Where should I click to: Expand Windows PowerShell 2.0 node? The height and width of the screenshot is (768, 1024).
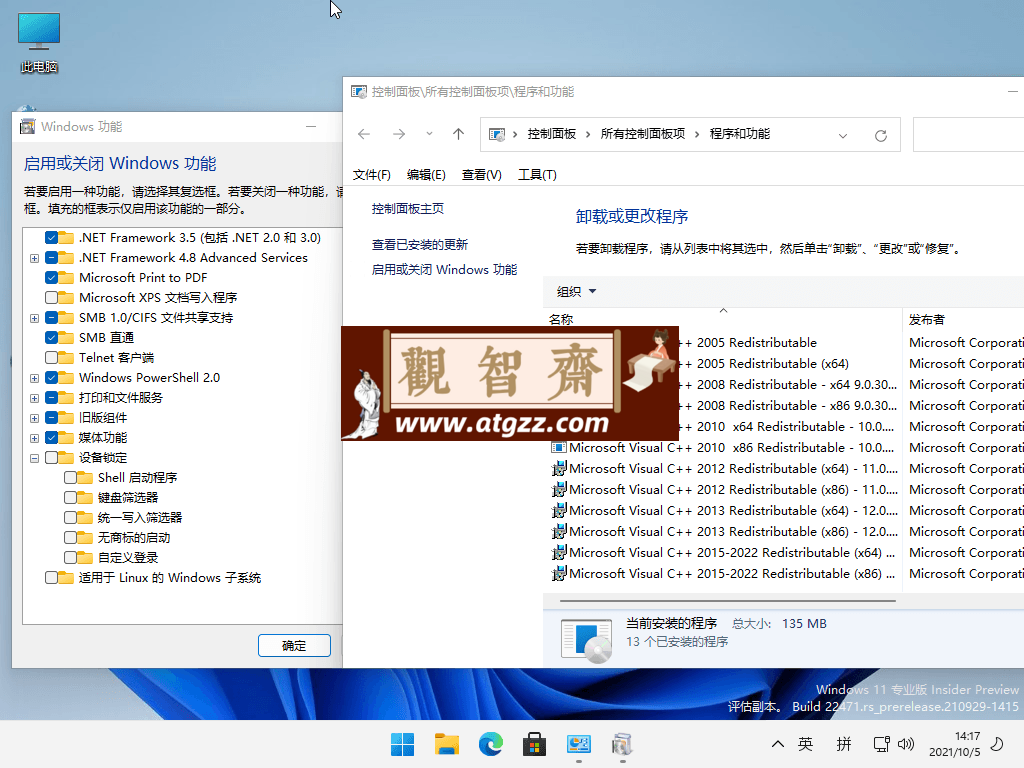pyautogui.click(x=34, y=378)
